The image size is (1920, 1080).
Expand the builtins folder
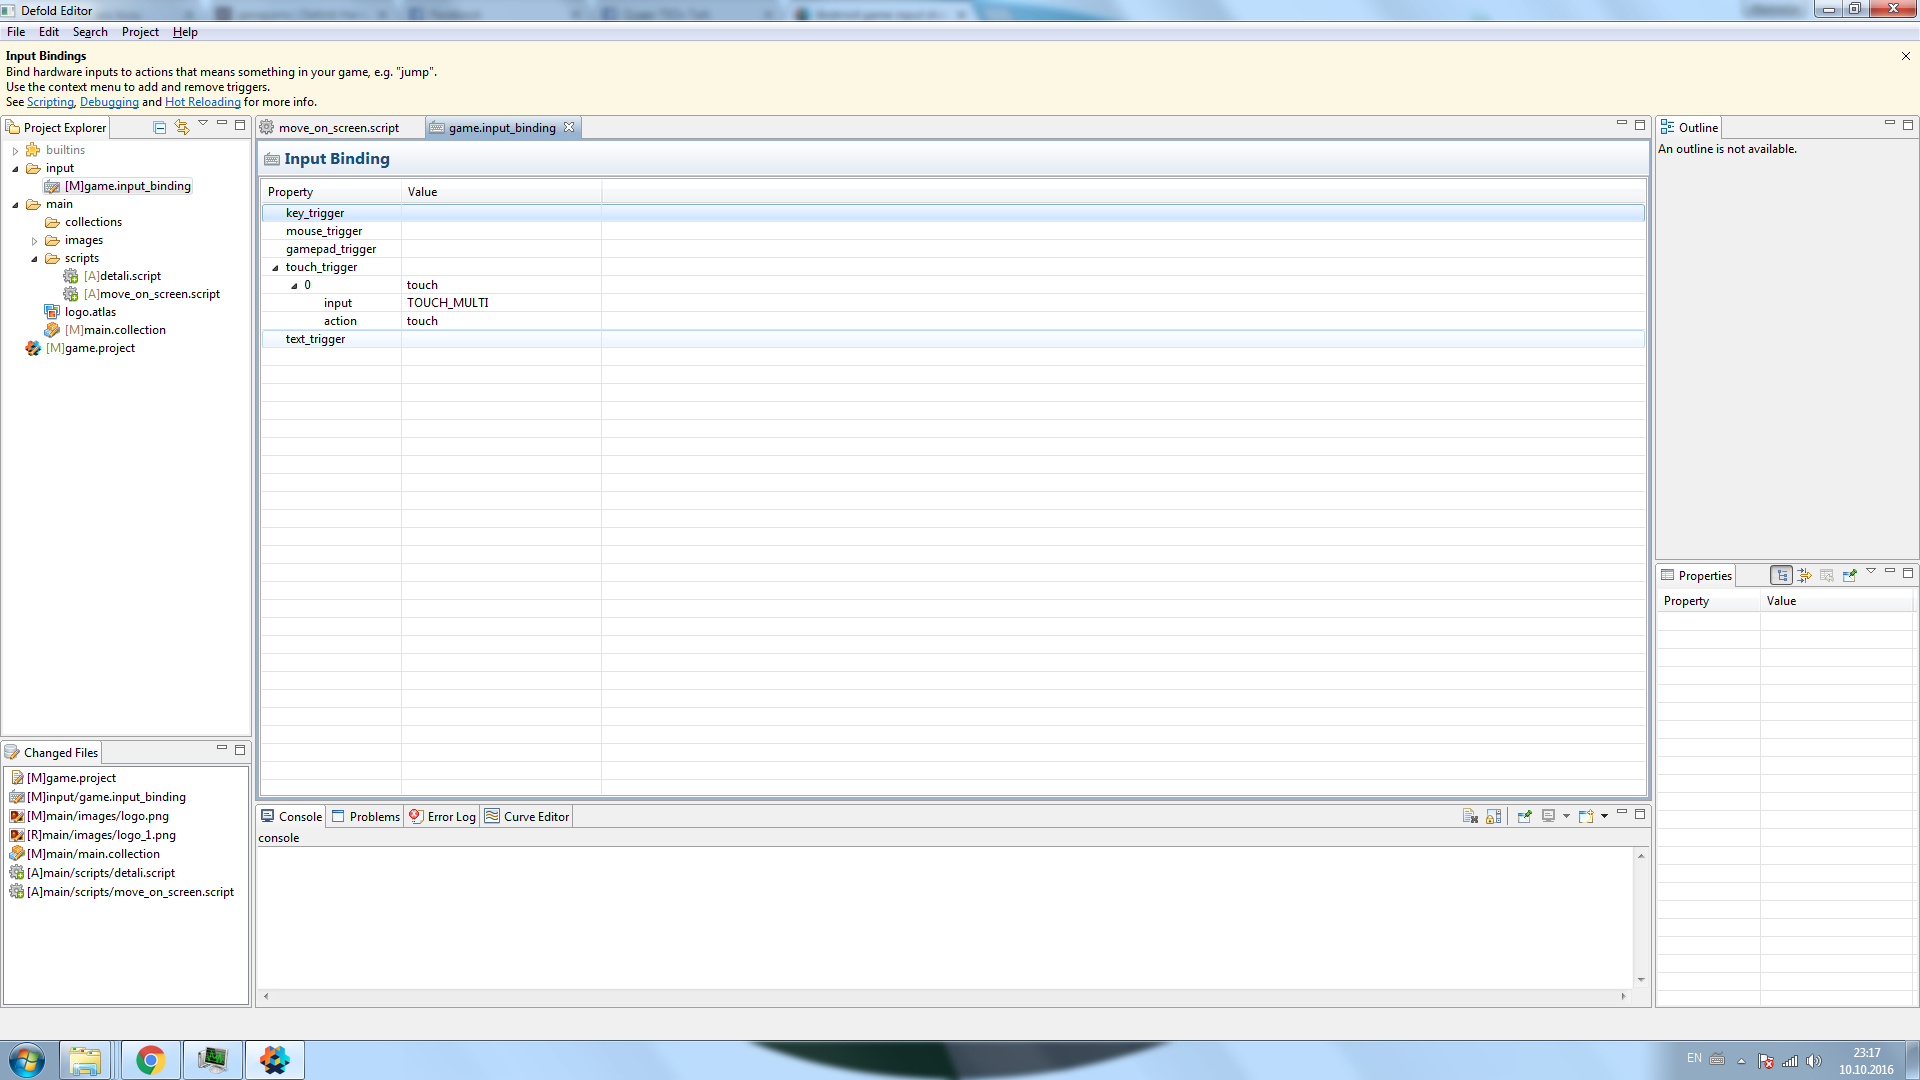[16, 151]
